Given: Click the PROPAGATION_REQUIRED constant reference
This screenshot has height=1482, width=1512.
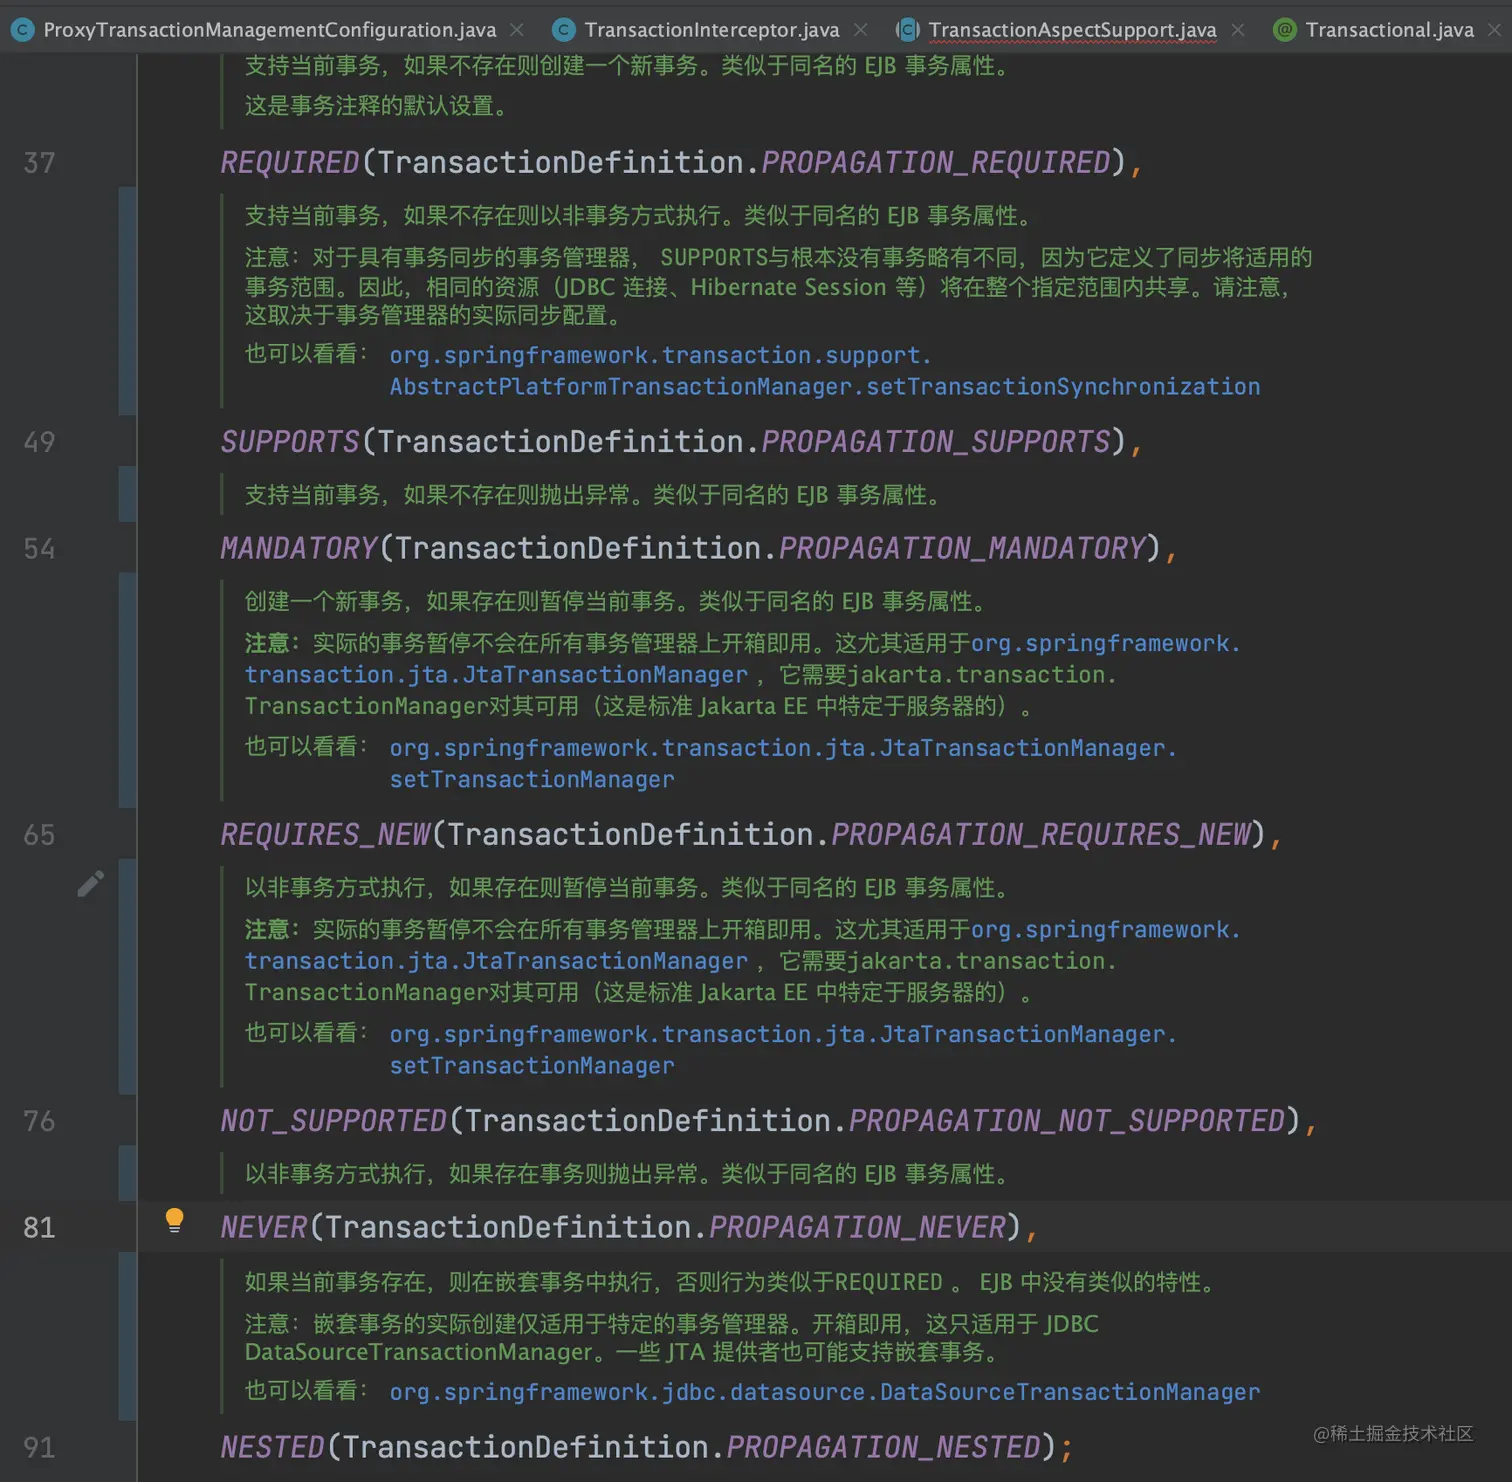Looking at the screenshot, I should coord(937,162).
